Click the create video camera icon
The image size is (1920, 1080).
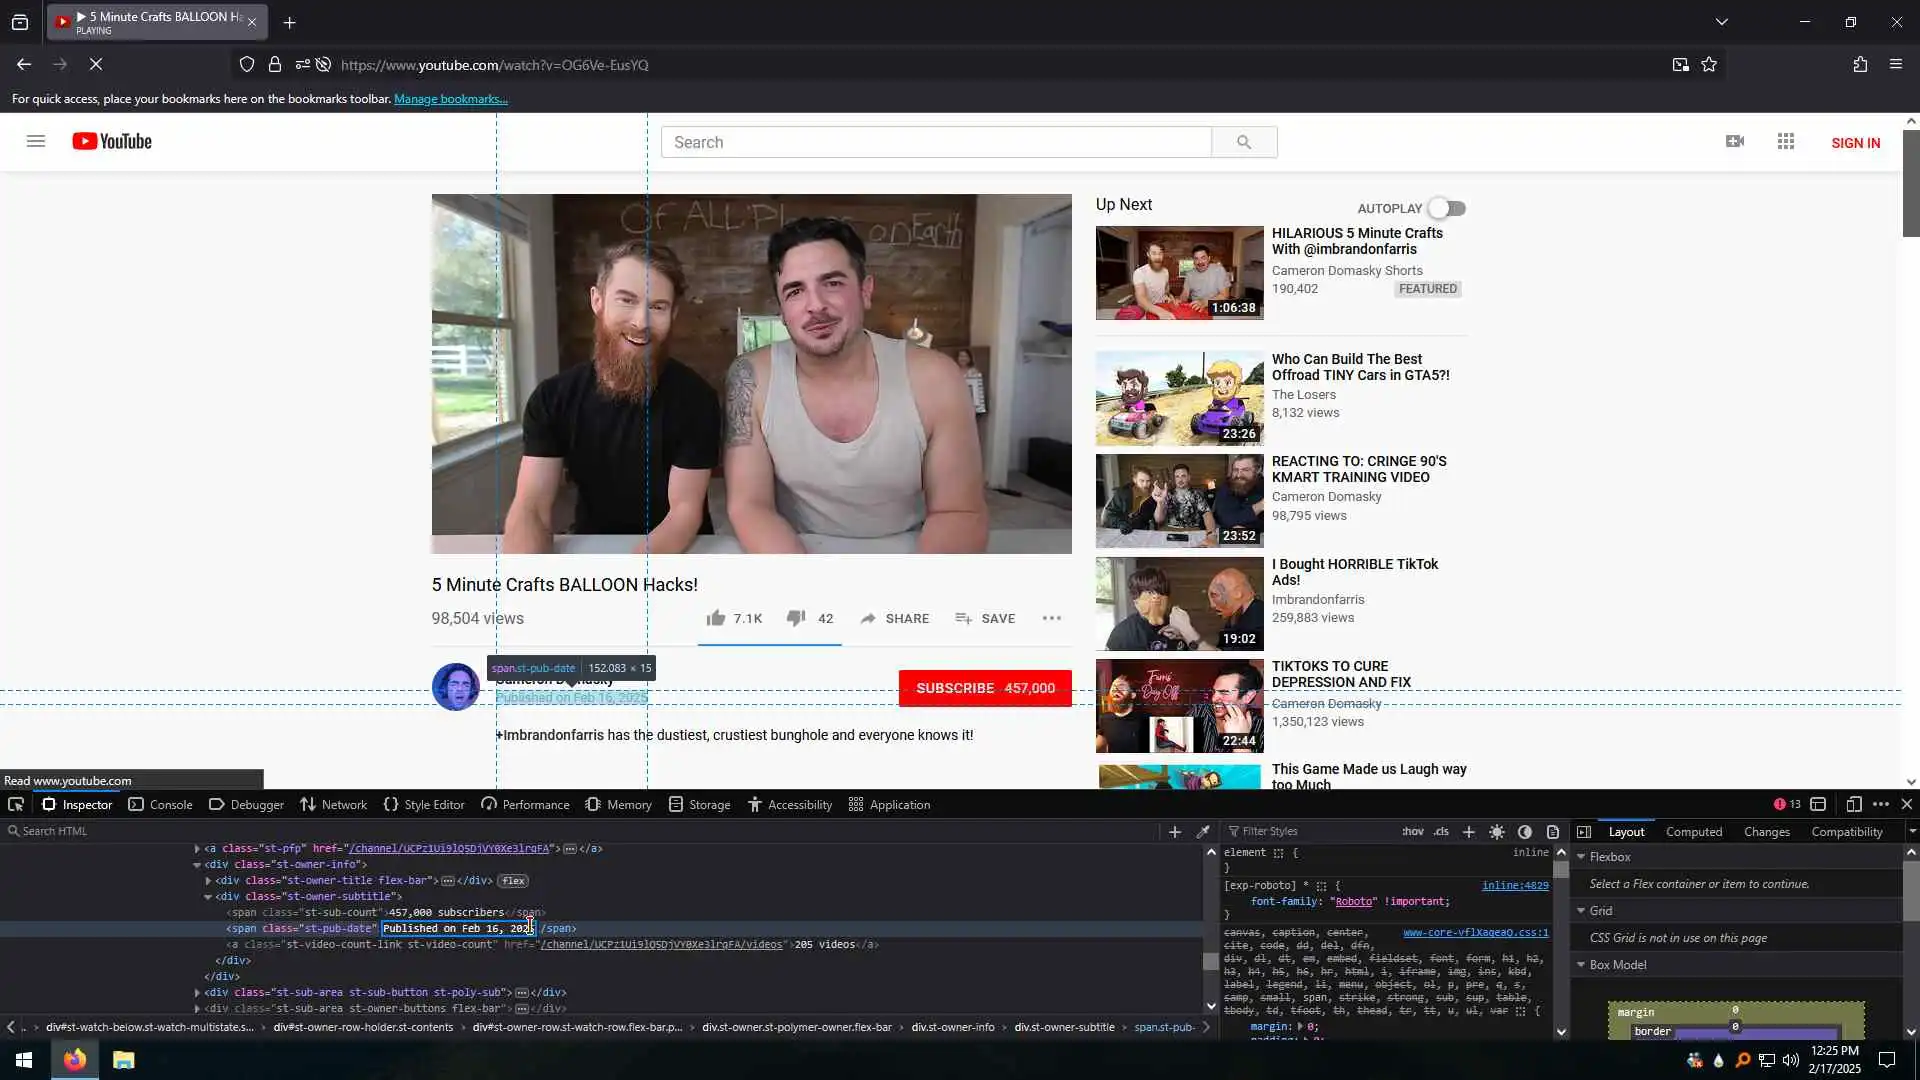point(1735,142)
